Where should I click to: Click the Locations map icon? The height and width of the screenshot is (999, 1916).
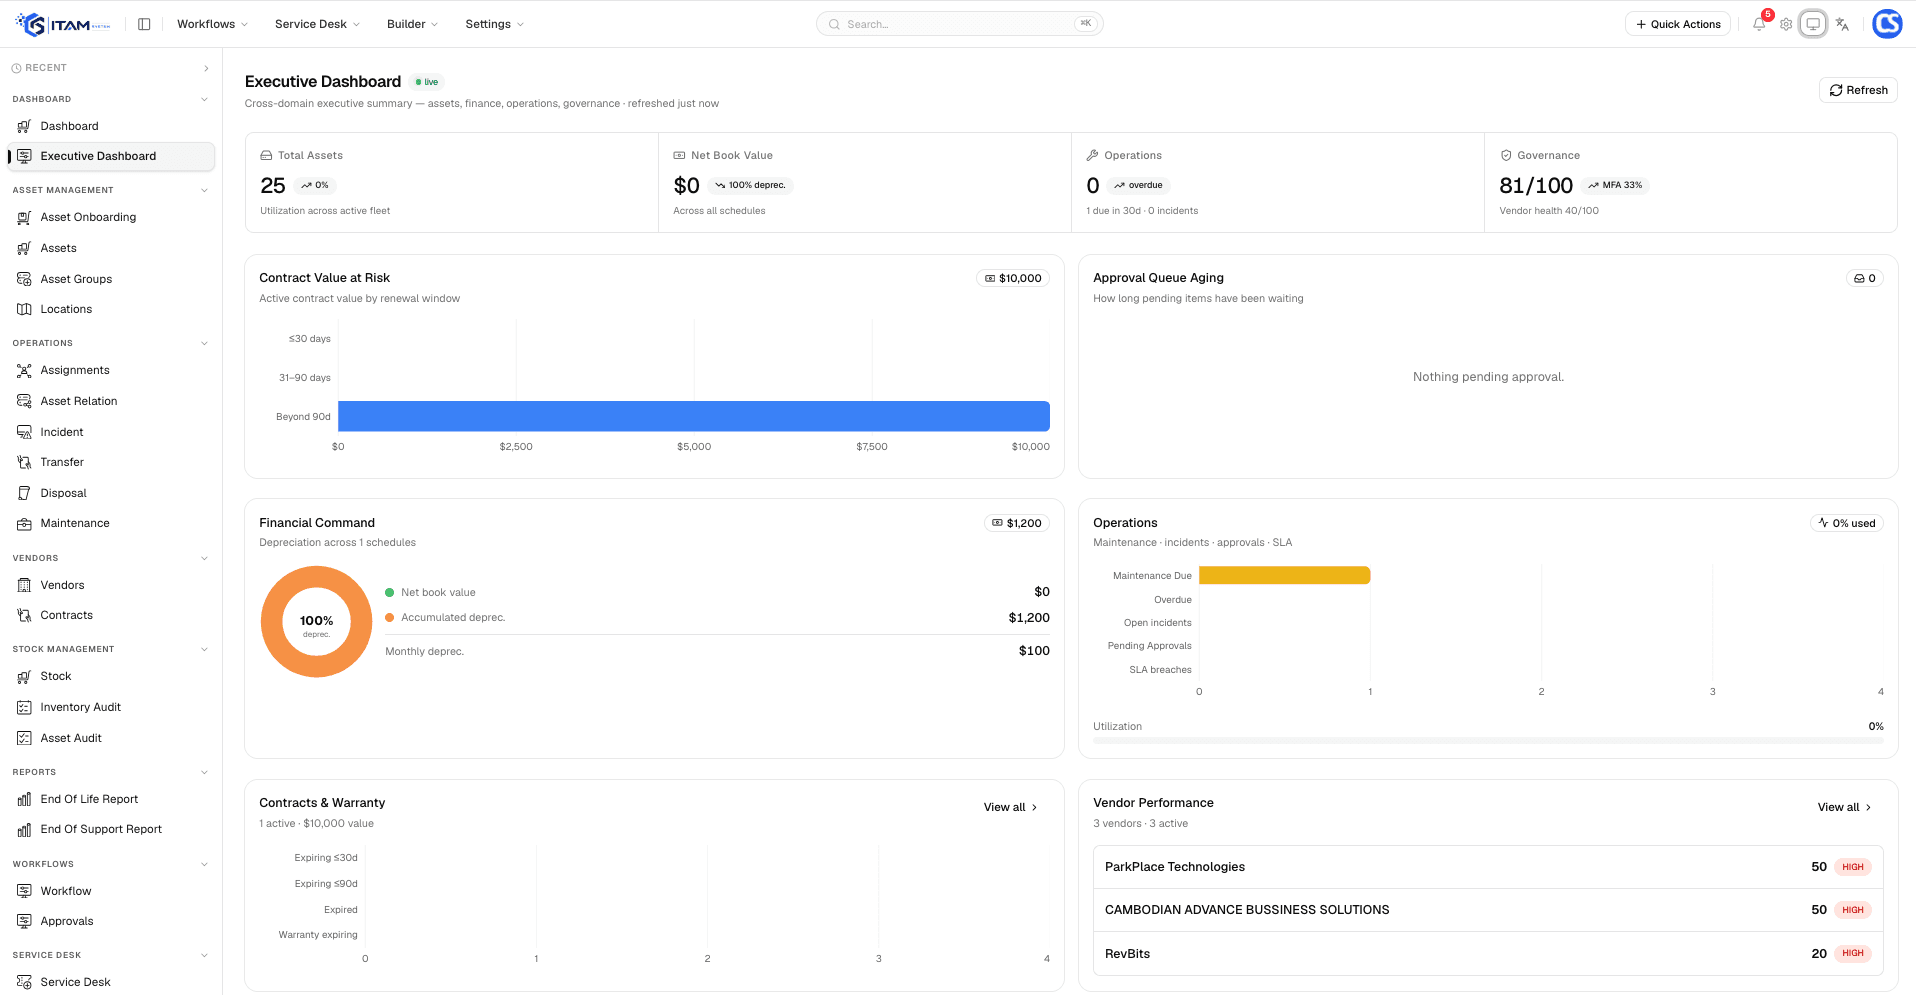[x=24, y=309]
